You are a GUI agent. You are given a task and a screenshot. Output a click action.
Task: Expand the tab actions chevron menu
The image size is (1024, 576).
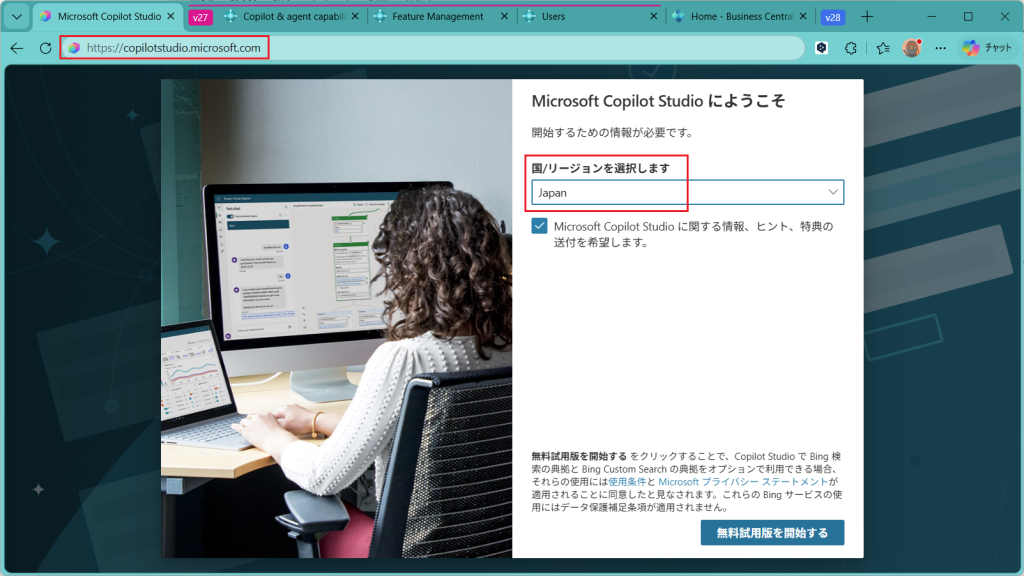click(x=16, y=17)
